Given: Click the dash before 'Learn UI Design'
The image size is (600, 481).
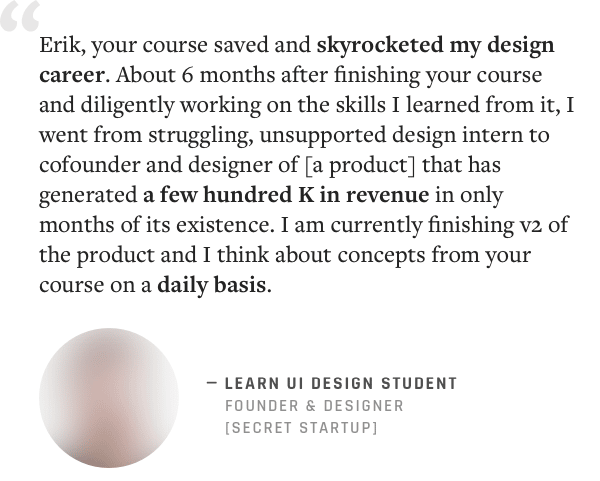Looking at the screenshot, I should [212, 383].
